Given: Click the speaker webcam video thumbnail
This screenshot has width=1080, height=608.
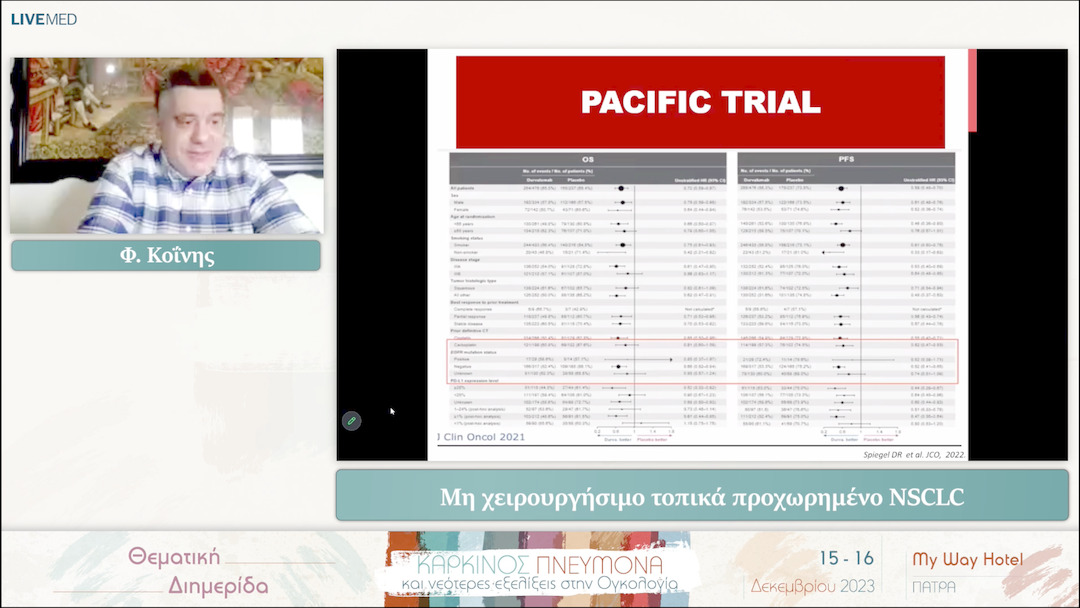Looking at the screenshot, I should click(167, 145).
